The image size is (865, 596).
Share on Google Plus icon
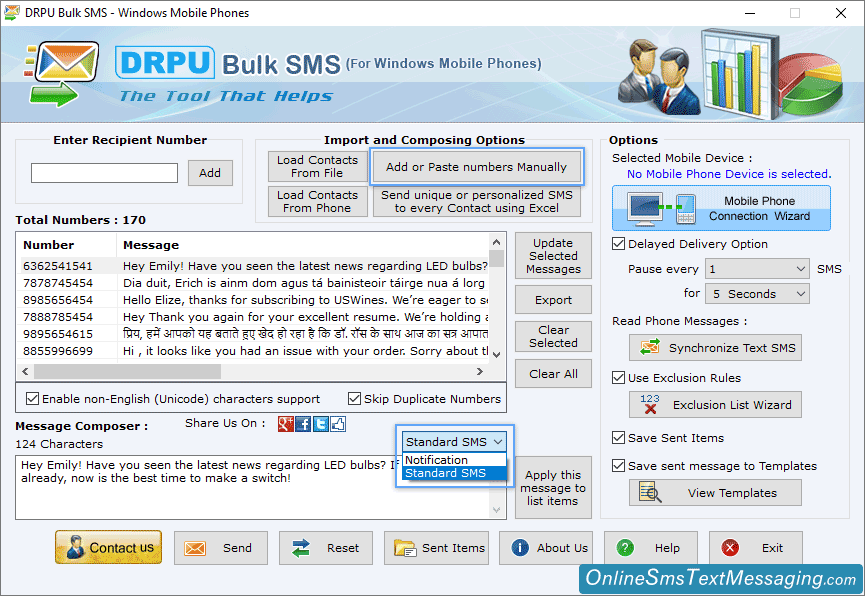(x=286, y=424)
